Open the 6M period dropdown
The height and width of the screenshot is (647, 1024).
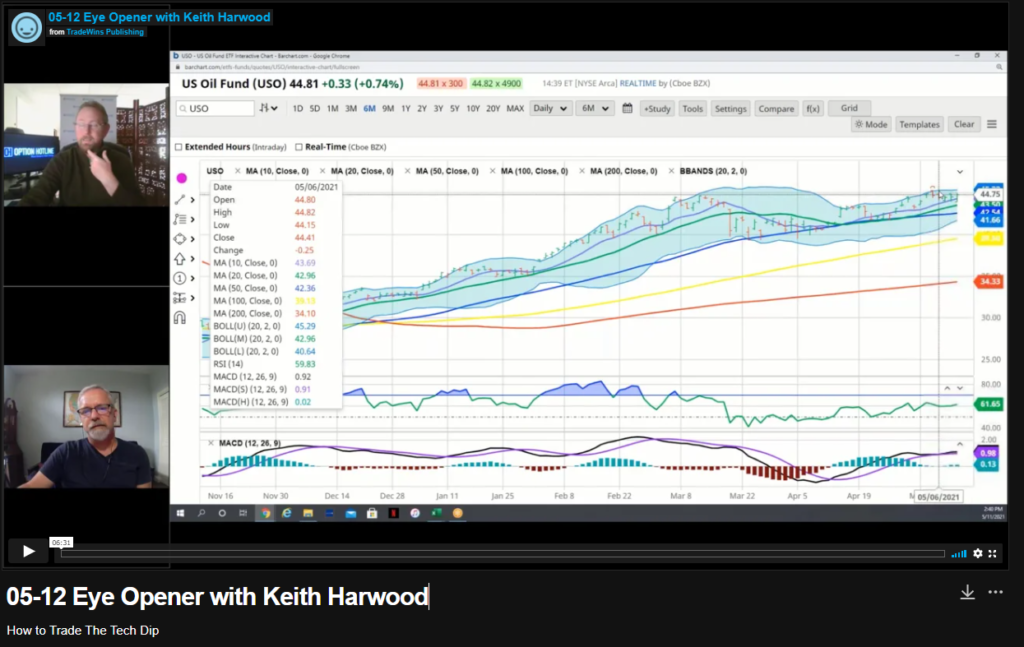tap(594, 108)
